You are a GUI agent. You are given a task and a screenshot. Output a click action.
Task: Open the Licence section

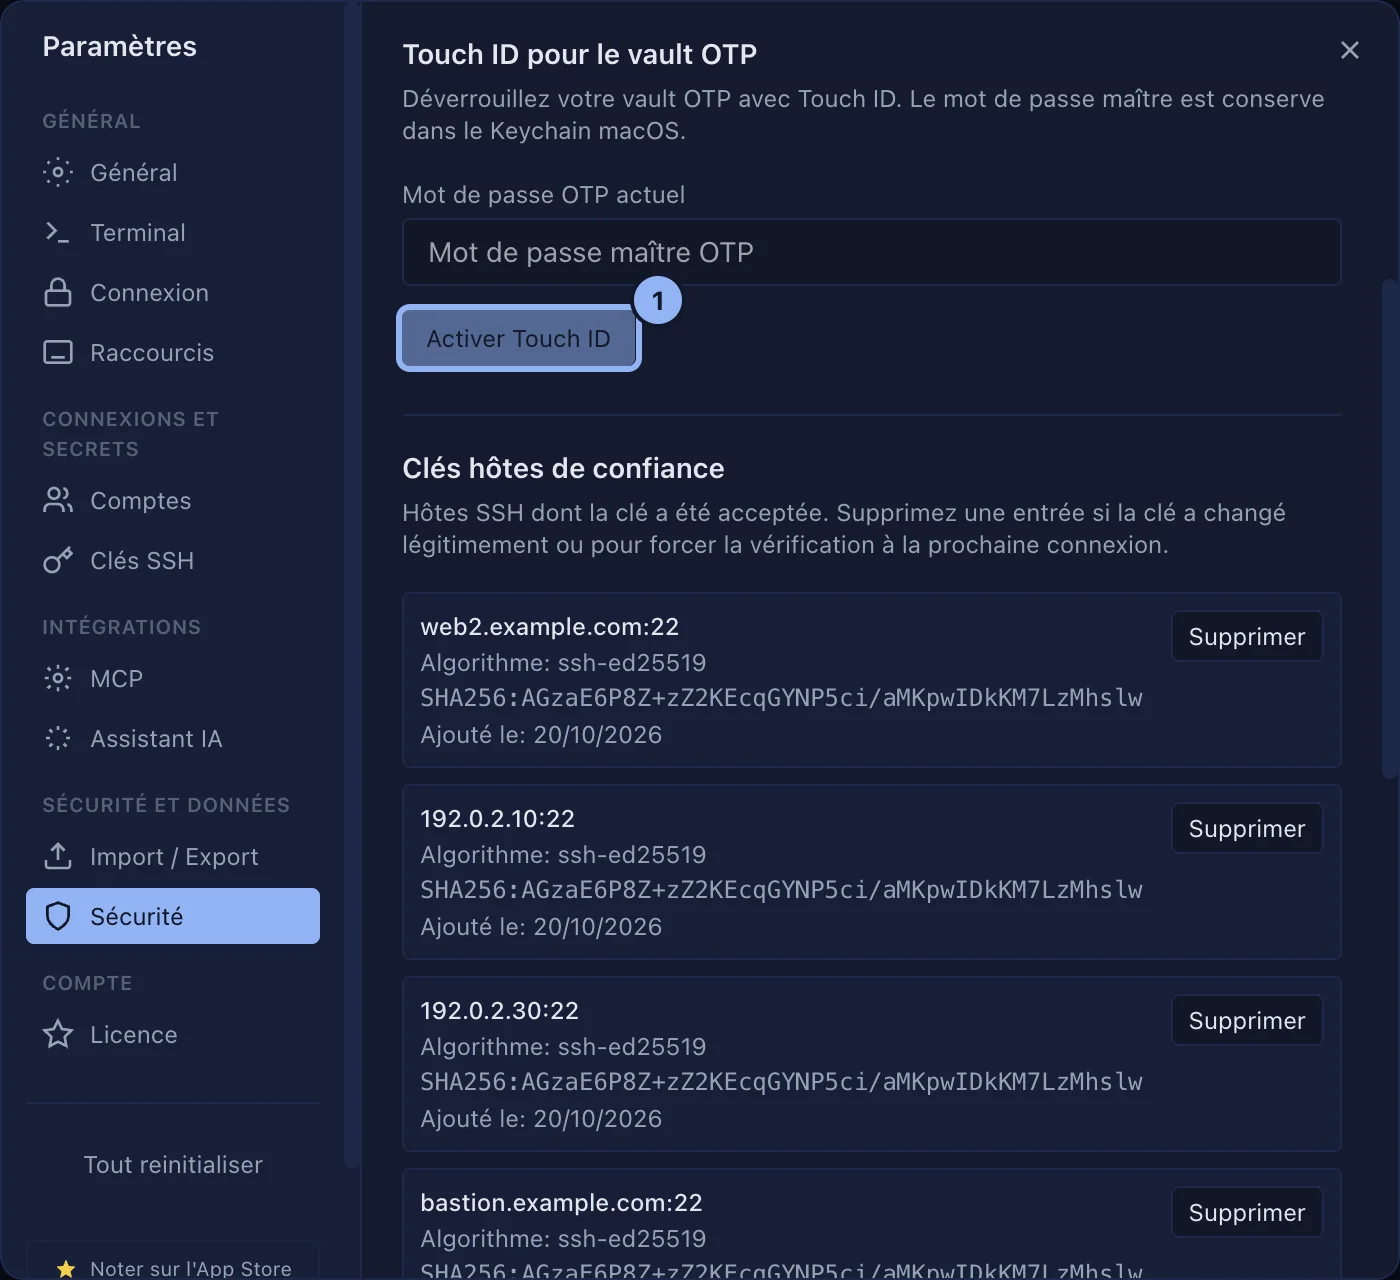click(x=173, y=1034)
